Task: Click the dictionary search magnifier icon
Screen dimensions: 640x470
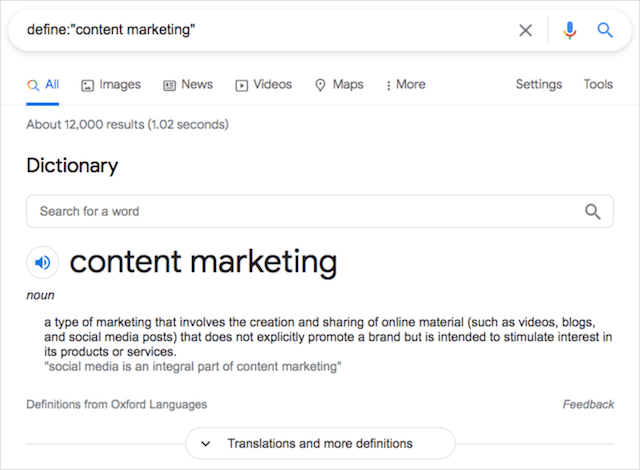Action: tap(593, 211)
